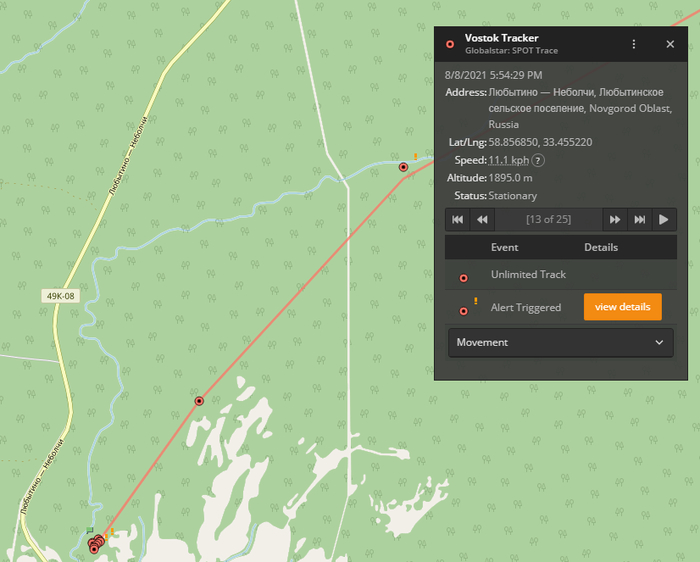Click the view details button
The width and height of the screenshot is (700, 562).
pos(622,307)
